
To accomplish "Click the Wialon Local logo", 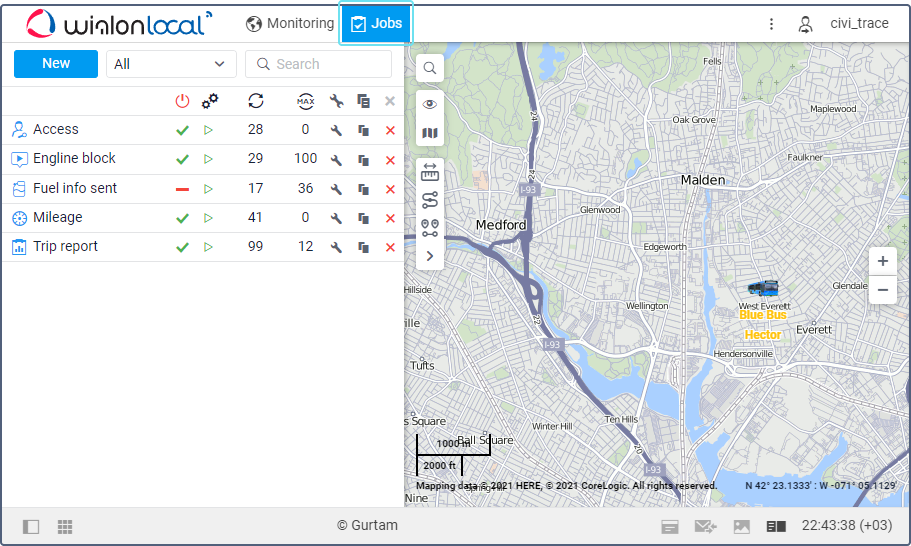I will pos(119,24).
